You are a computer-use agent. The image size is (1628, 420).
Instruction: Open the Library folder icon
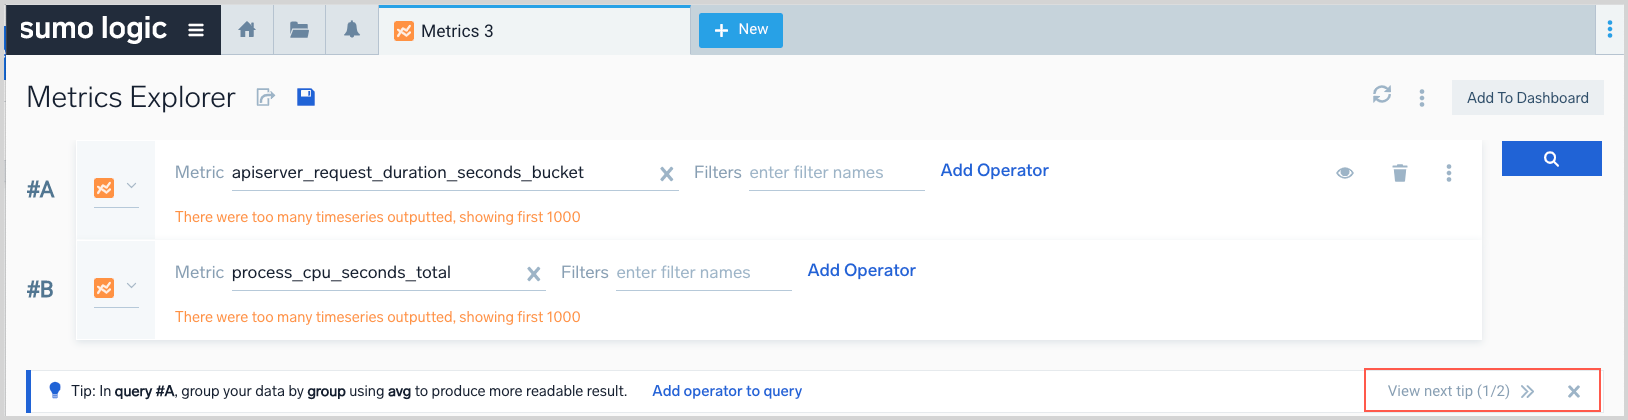click(x=299, y=30)
